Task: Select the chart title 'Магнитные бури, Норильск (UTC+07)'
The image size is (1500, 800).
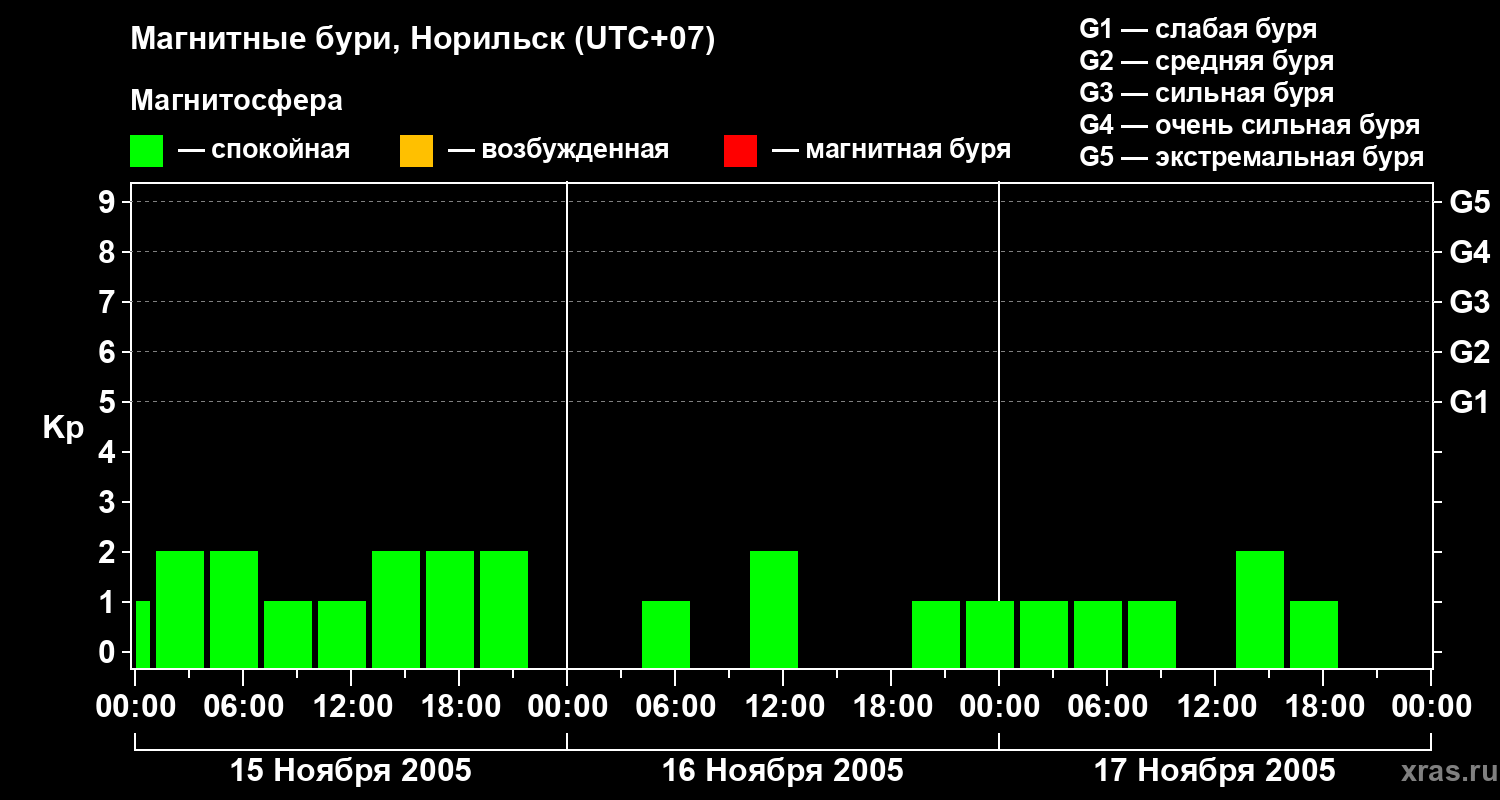Action: [423, 40]
